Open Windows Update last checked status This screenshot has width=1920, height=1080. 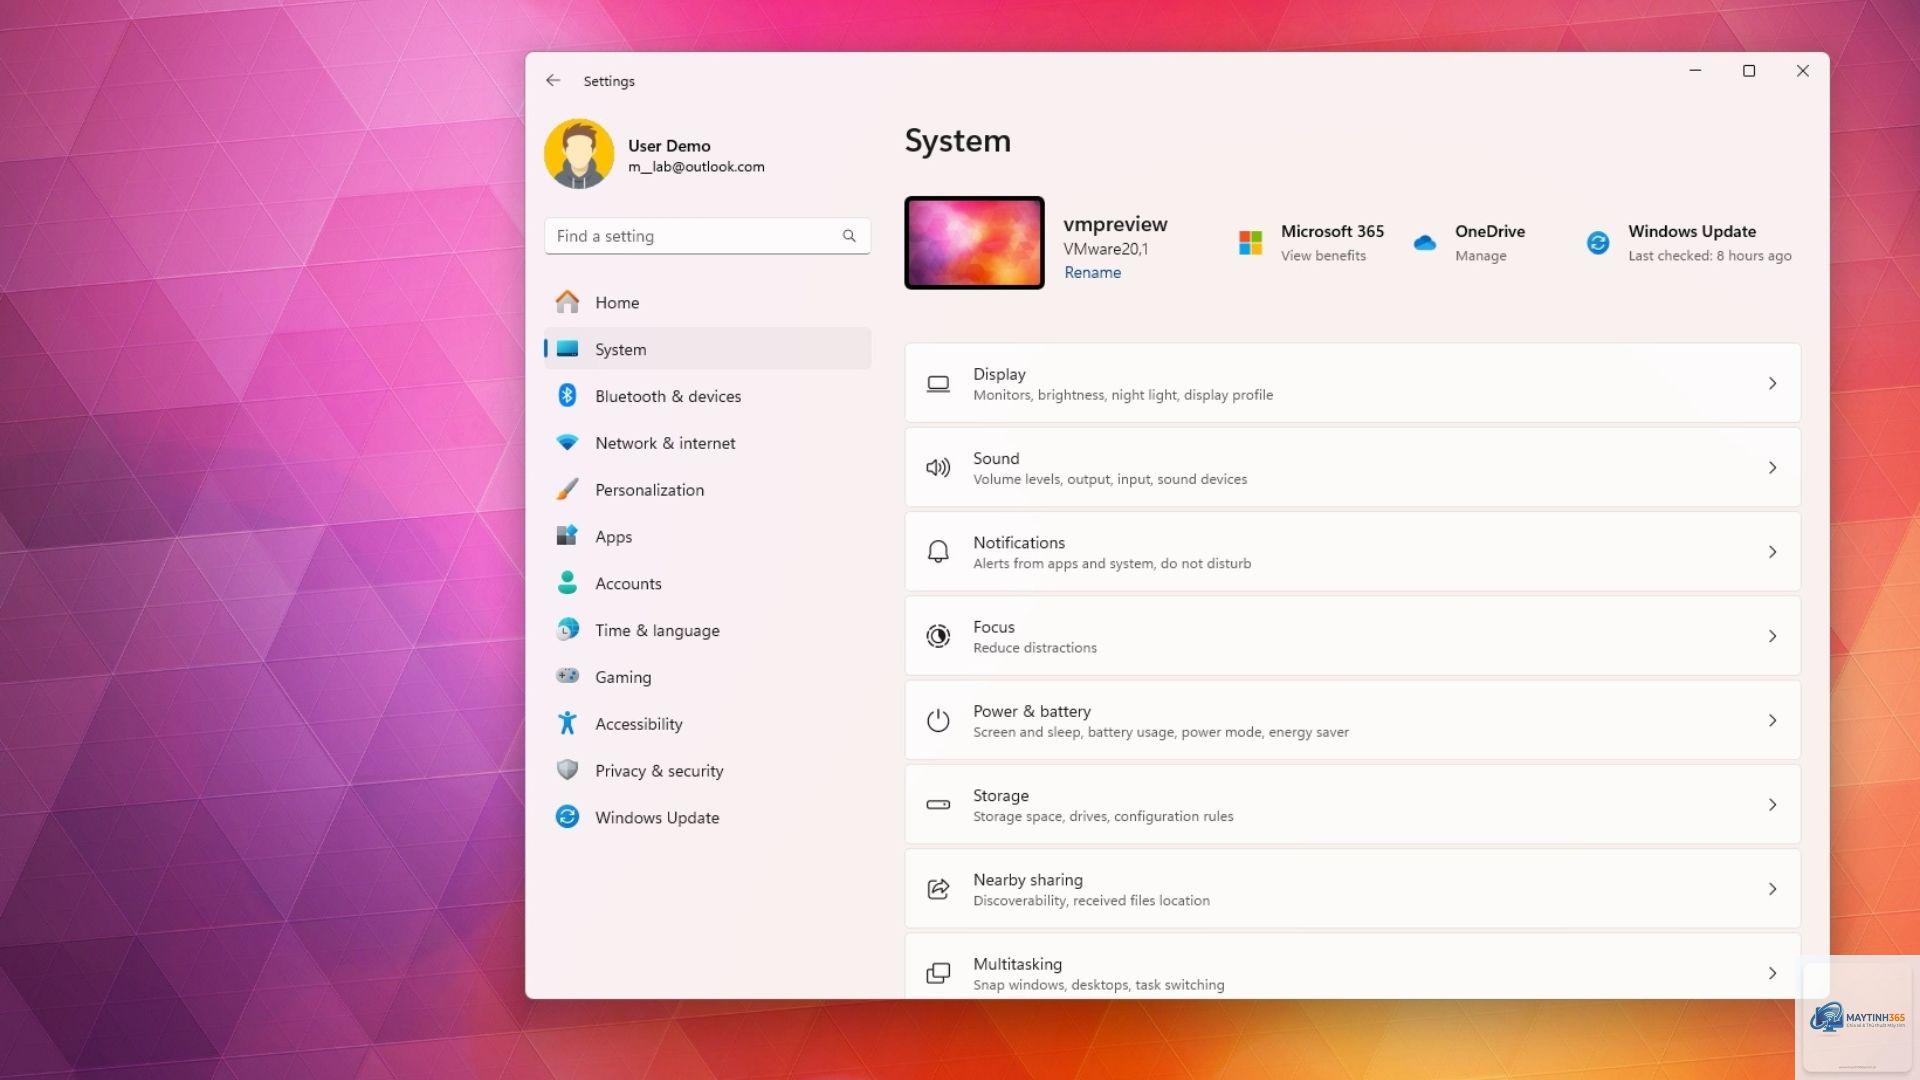pos(1709,255)
